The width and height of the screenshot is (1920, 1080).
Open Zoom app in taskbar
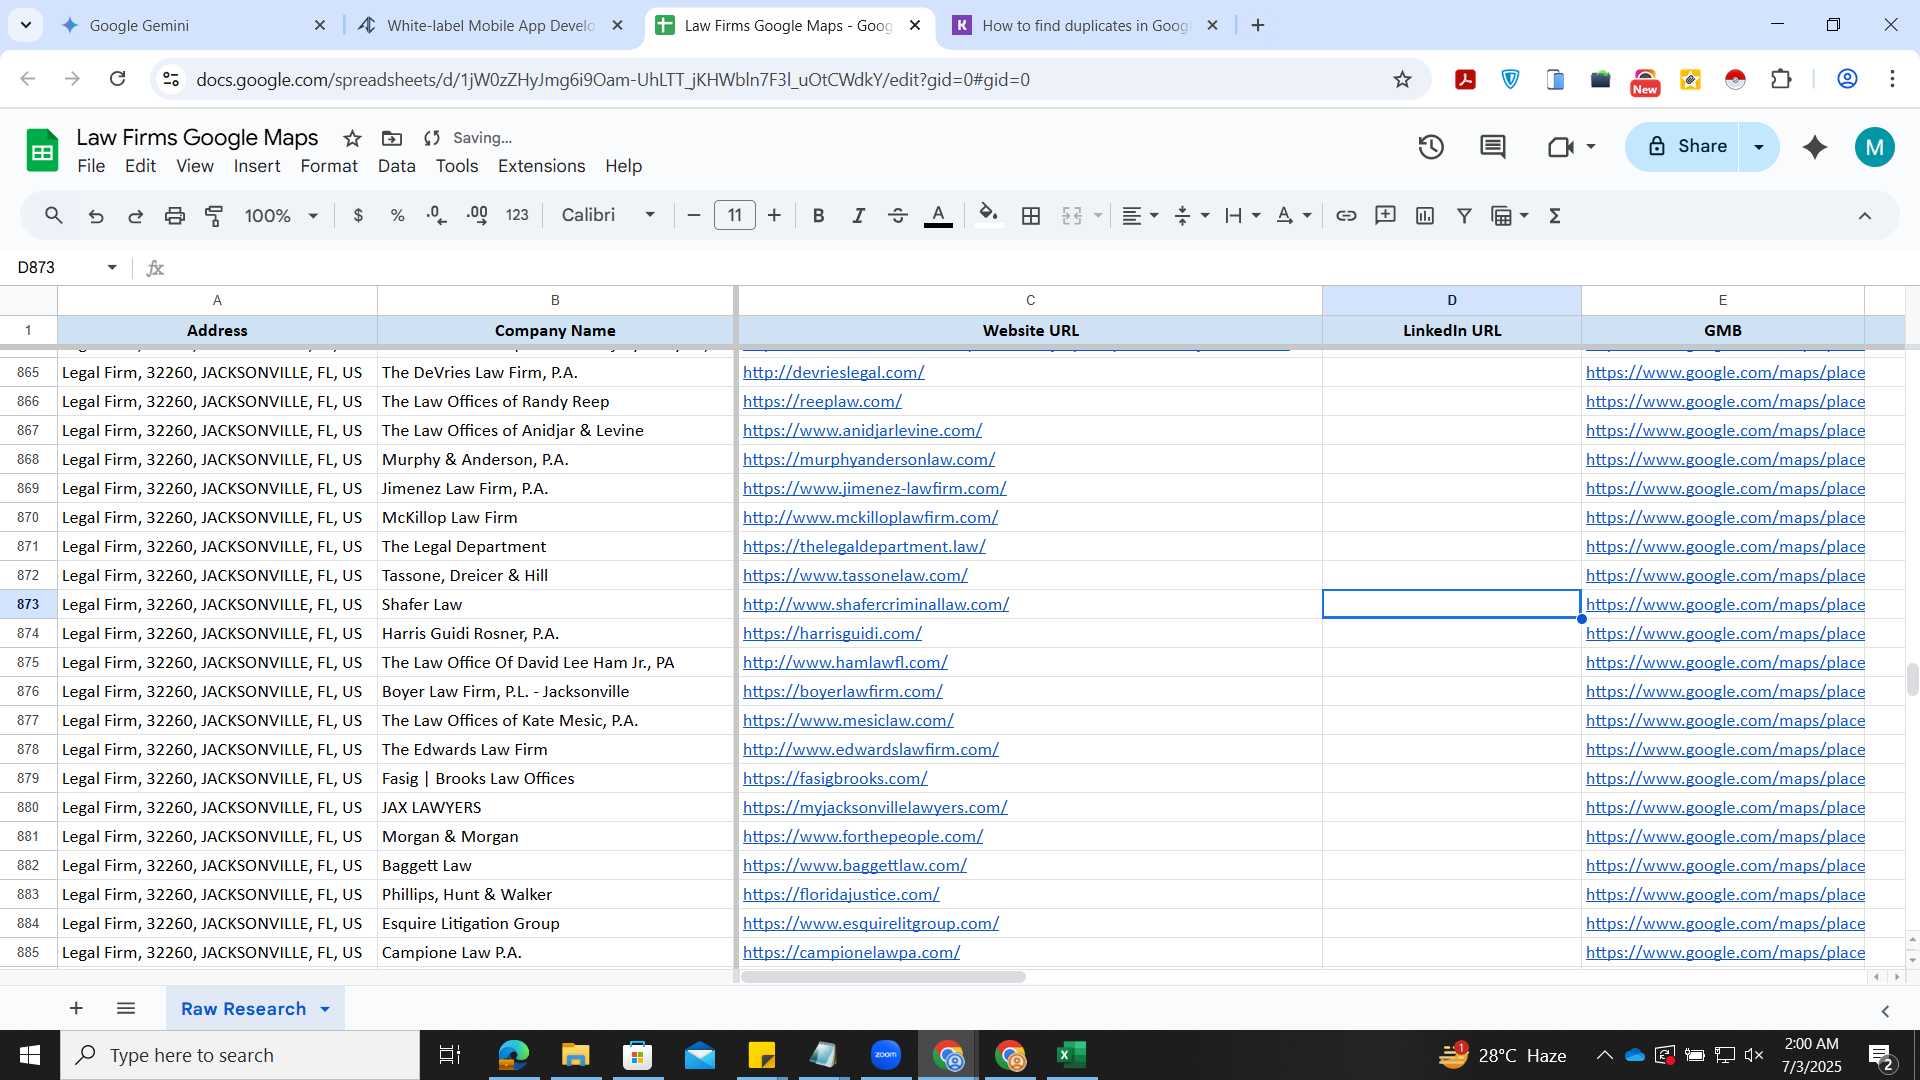tap(885, 1055)
